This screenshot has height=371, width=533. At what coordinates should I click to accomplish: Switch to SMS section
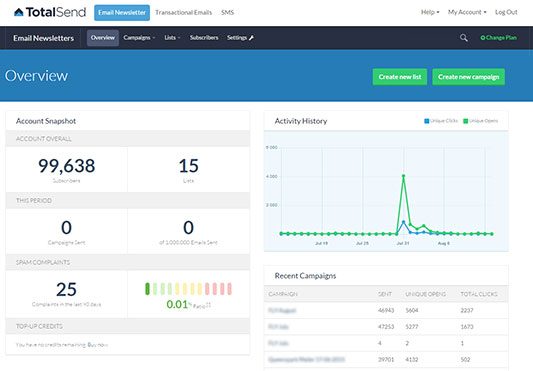(227, 13)
